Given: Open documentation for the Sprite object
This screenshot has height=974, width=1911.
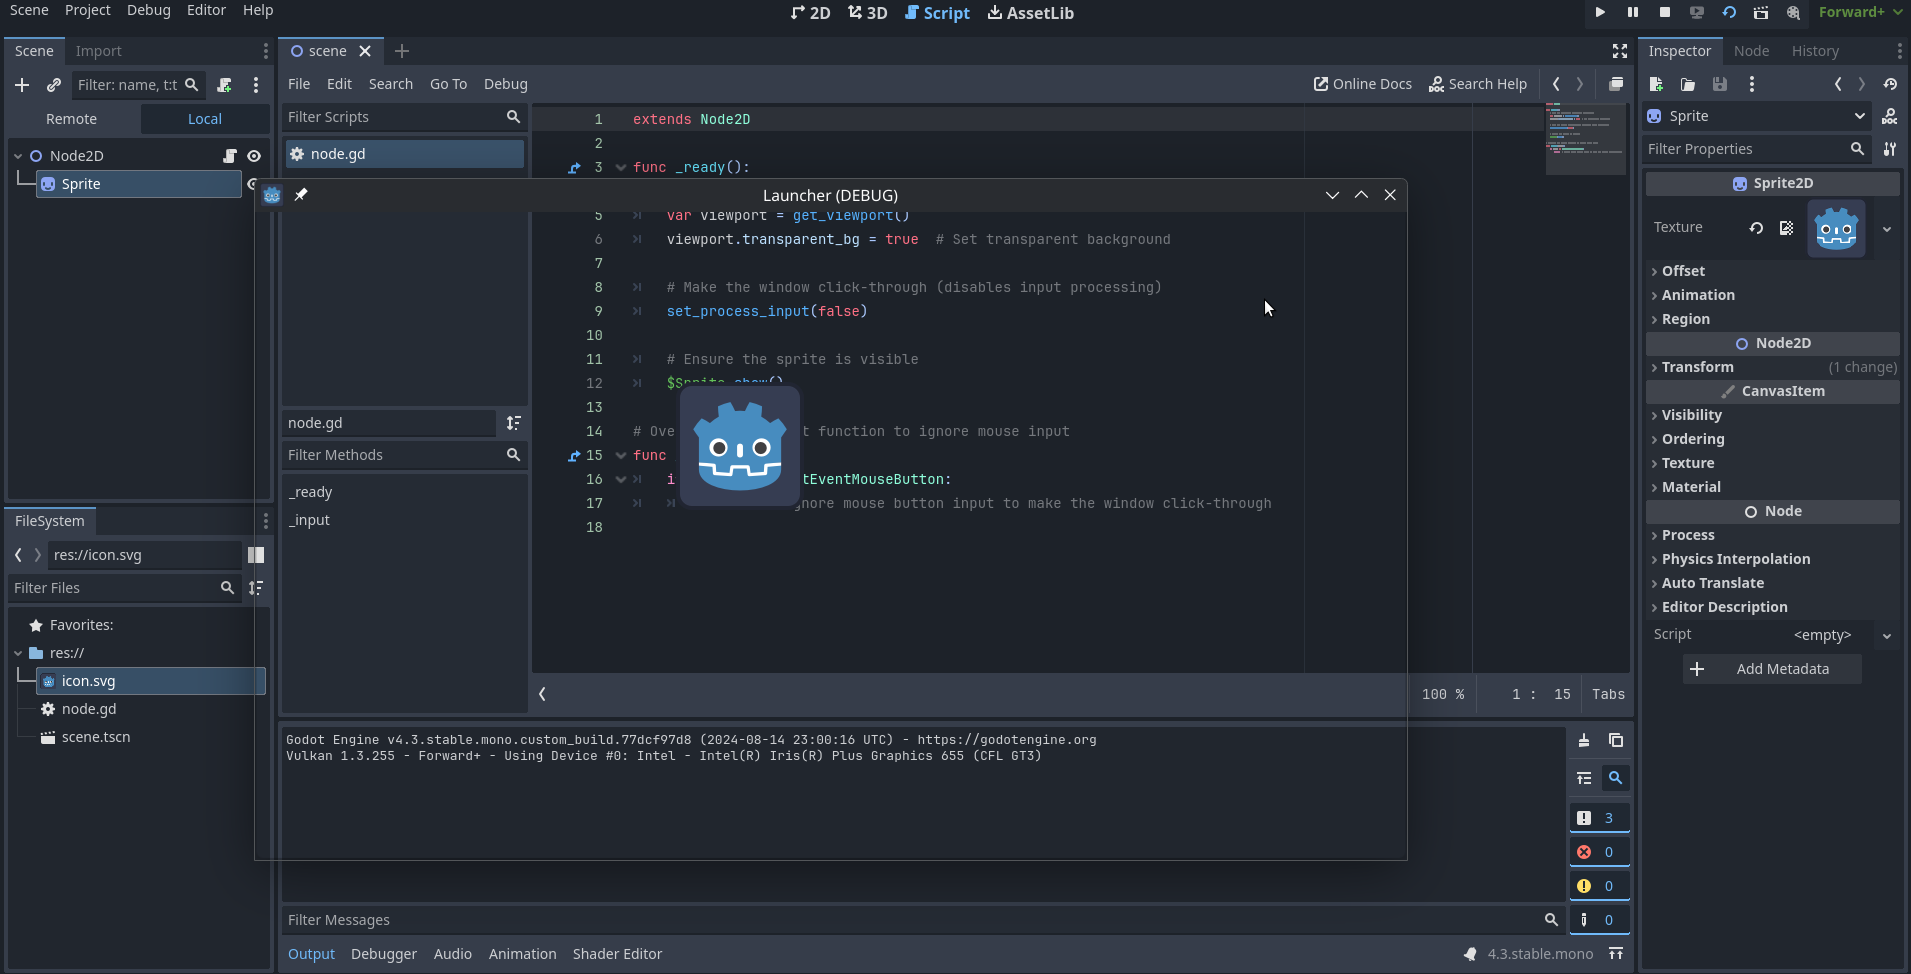Looking at the screenshot, I should point(1890,116).
